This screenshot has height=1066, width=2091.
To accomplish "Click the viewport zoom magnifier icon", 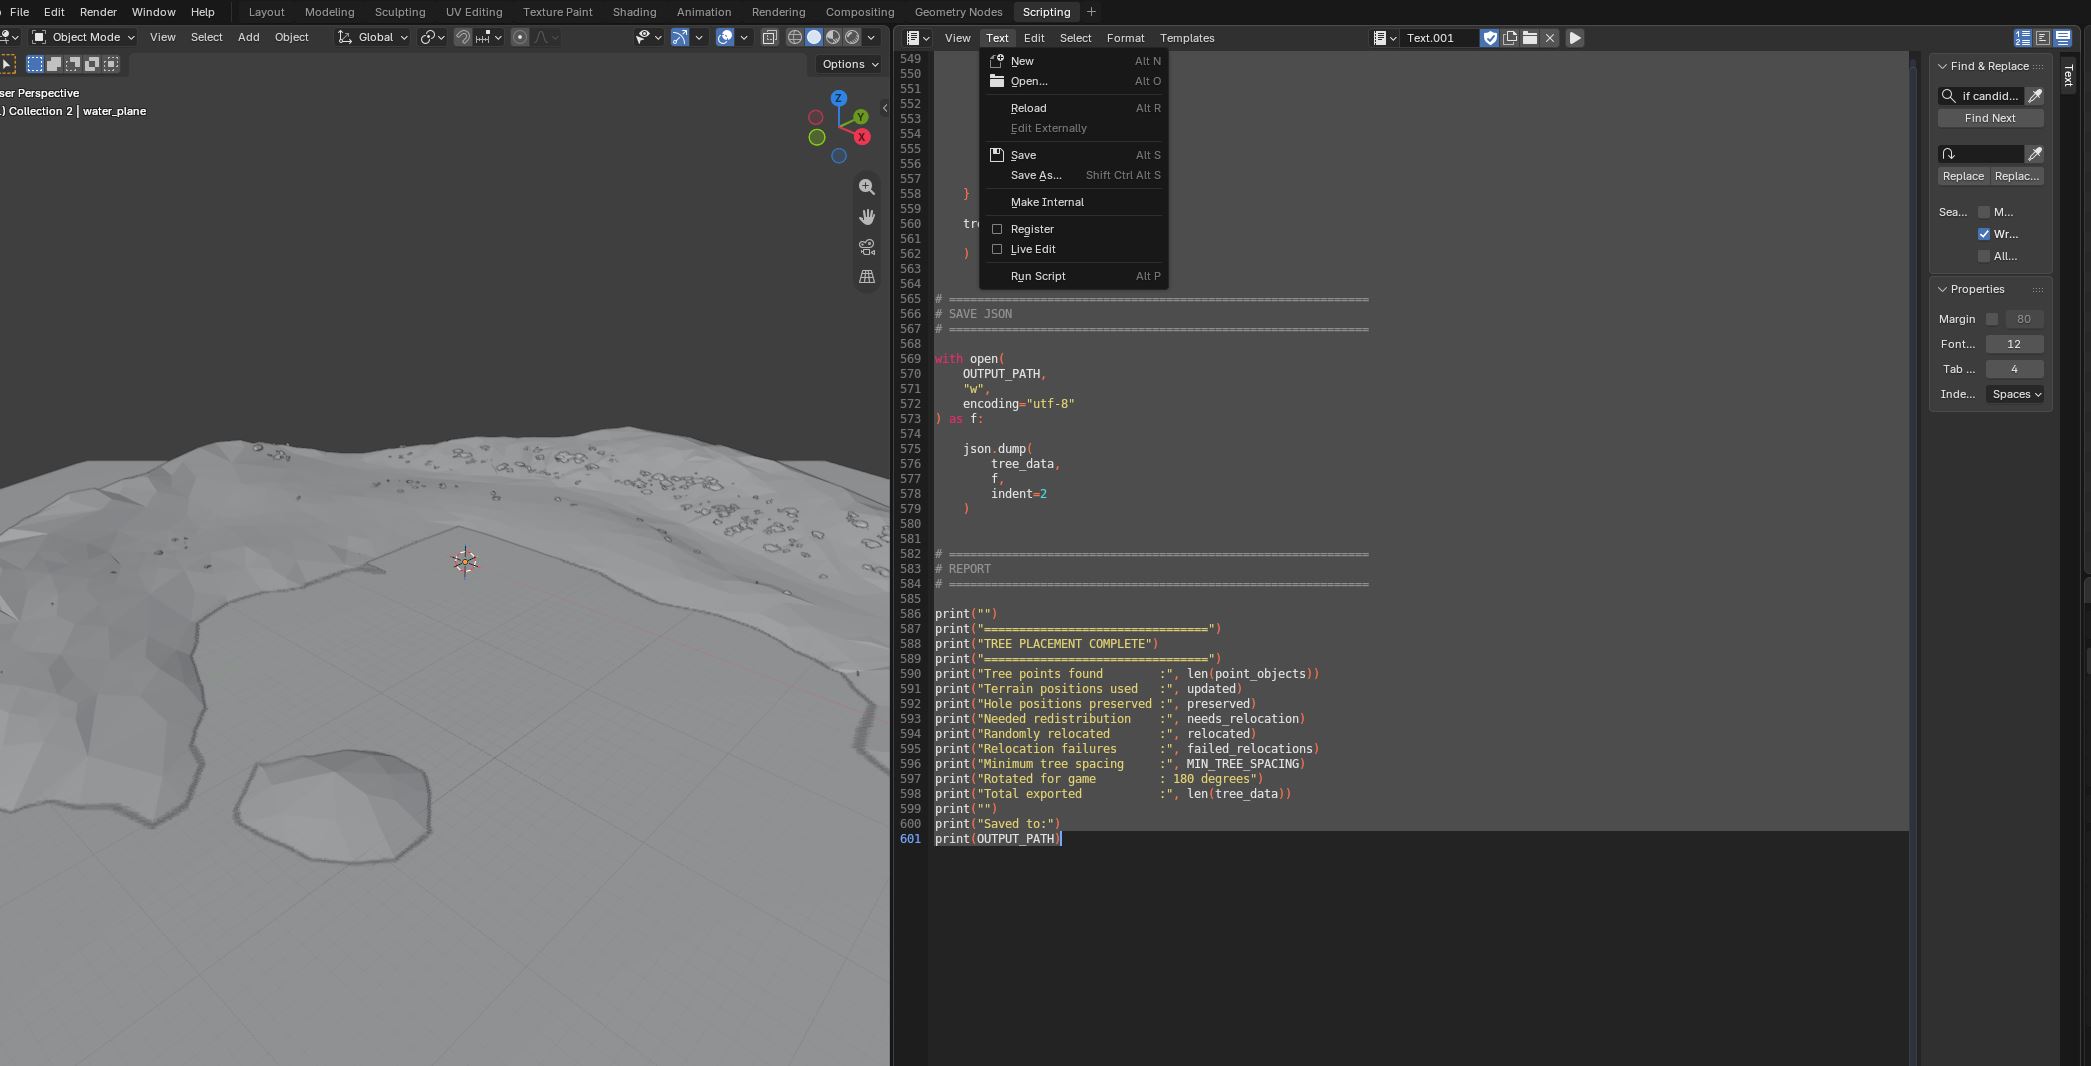I will (867, 187).
